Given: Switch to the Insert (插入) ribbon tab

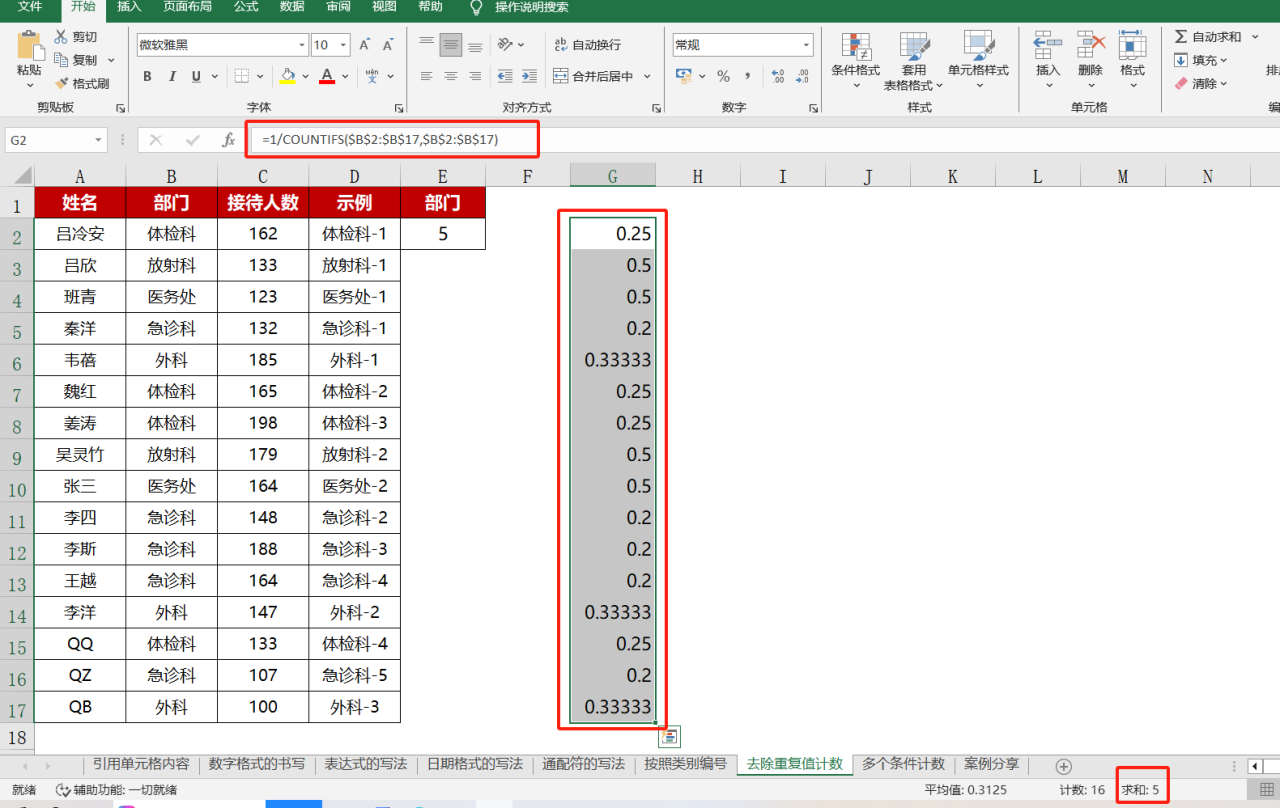Looking at the screenshot, I should [129, 7].
